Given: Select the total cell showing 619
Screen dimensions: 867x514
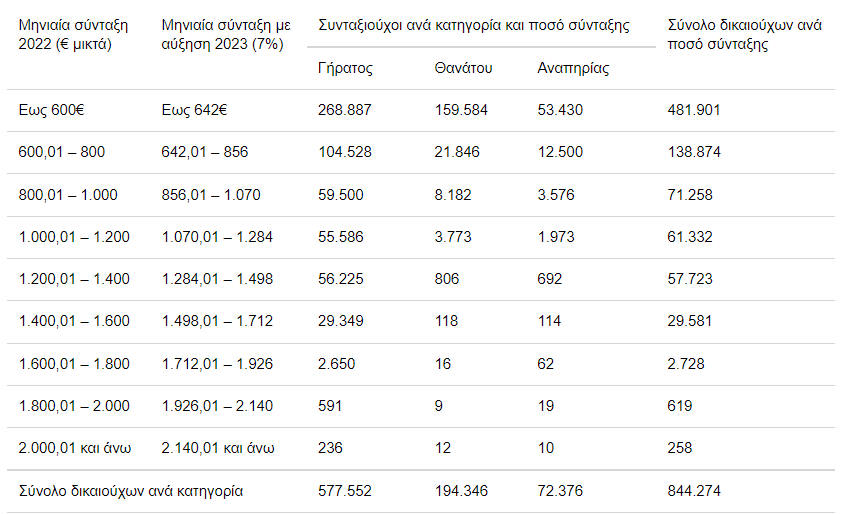Looking at the screenshot, I should coord(680,406).
